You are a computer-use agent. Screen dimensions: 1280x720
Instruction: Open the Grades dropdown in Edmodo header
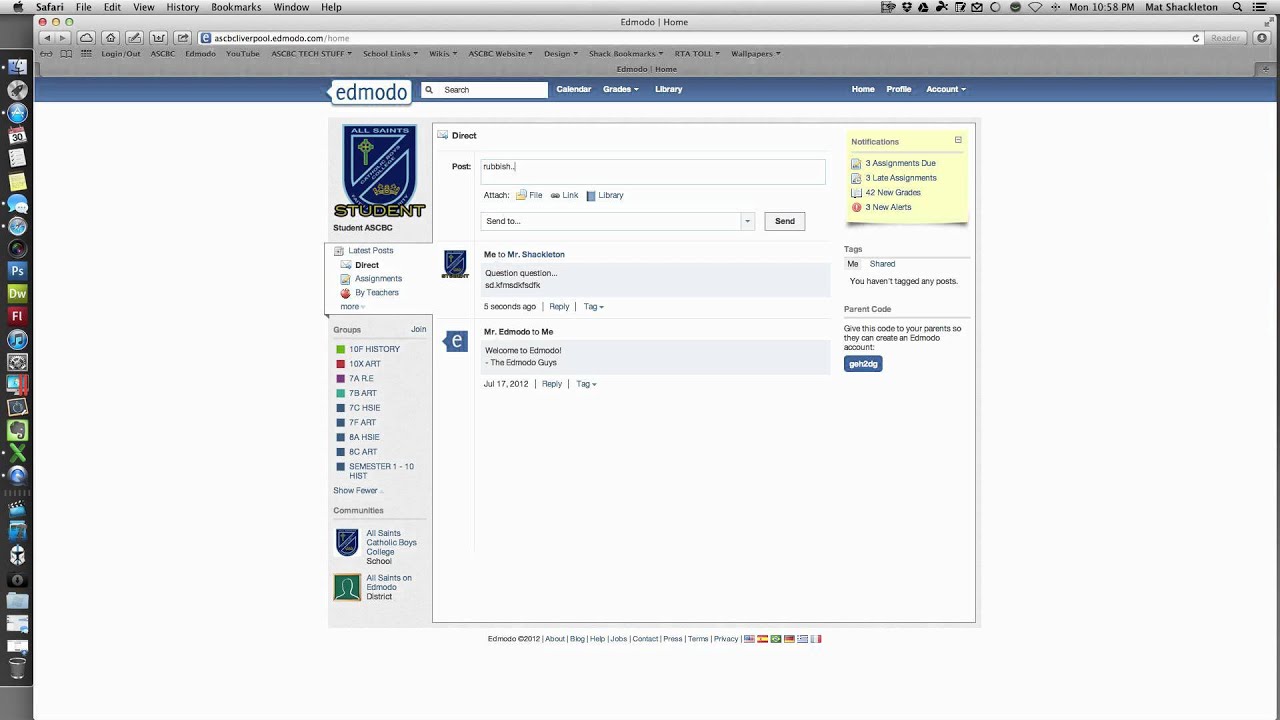(x=620, y=89)
